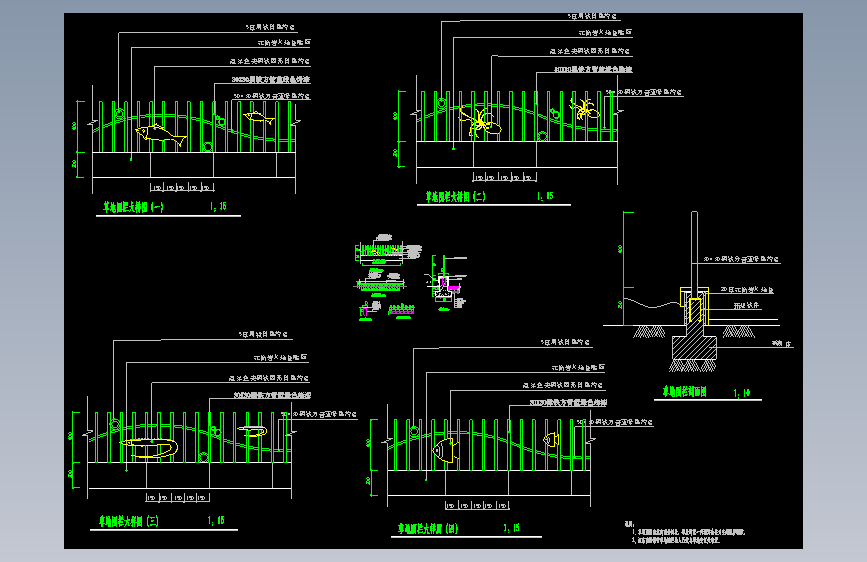Select the cyan vertical post in the section drawing

694,254
